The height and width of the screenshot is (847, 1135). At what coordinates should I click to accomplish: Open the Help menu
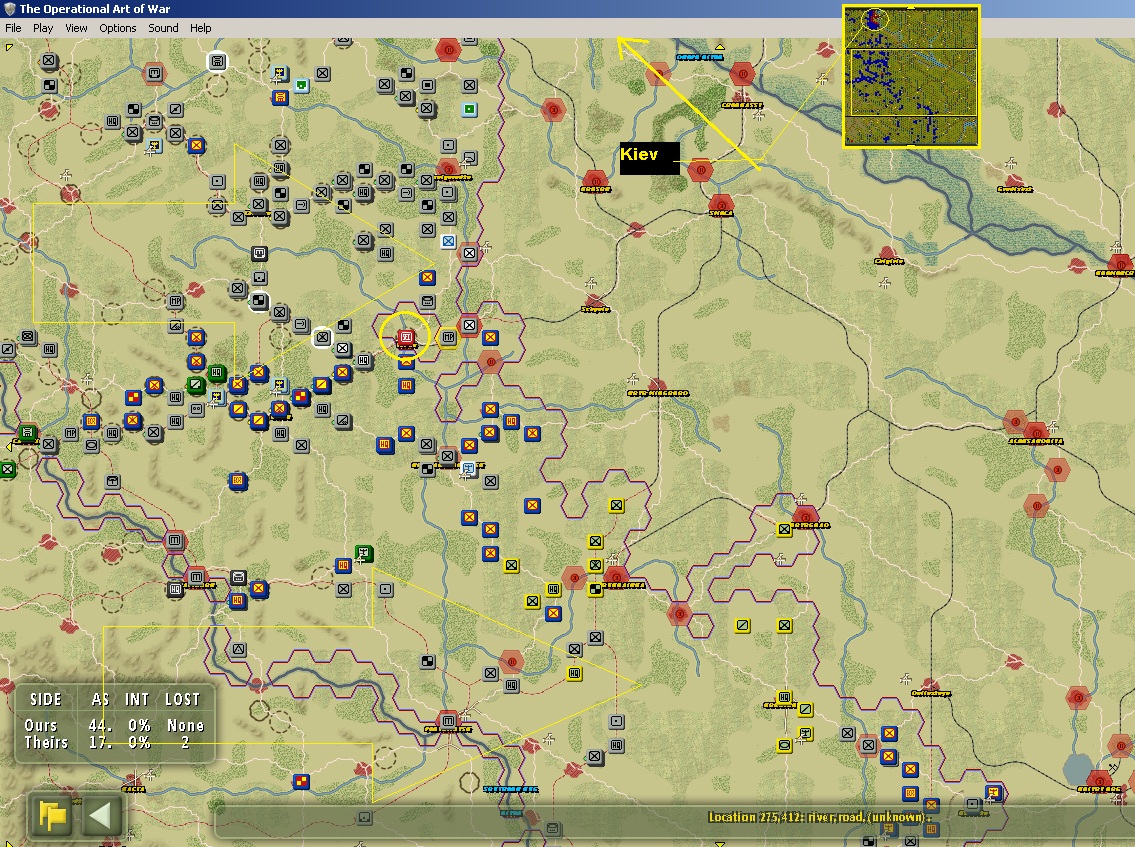click(201, 28)
